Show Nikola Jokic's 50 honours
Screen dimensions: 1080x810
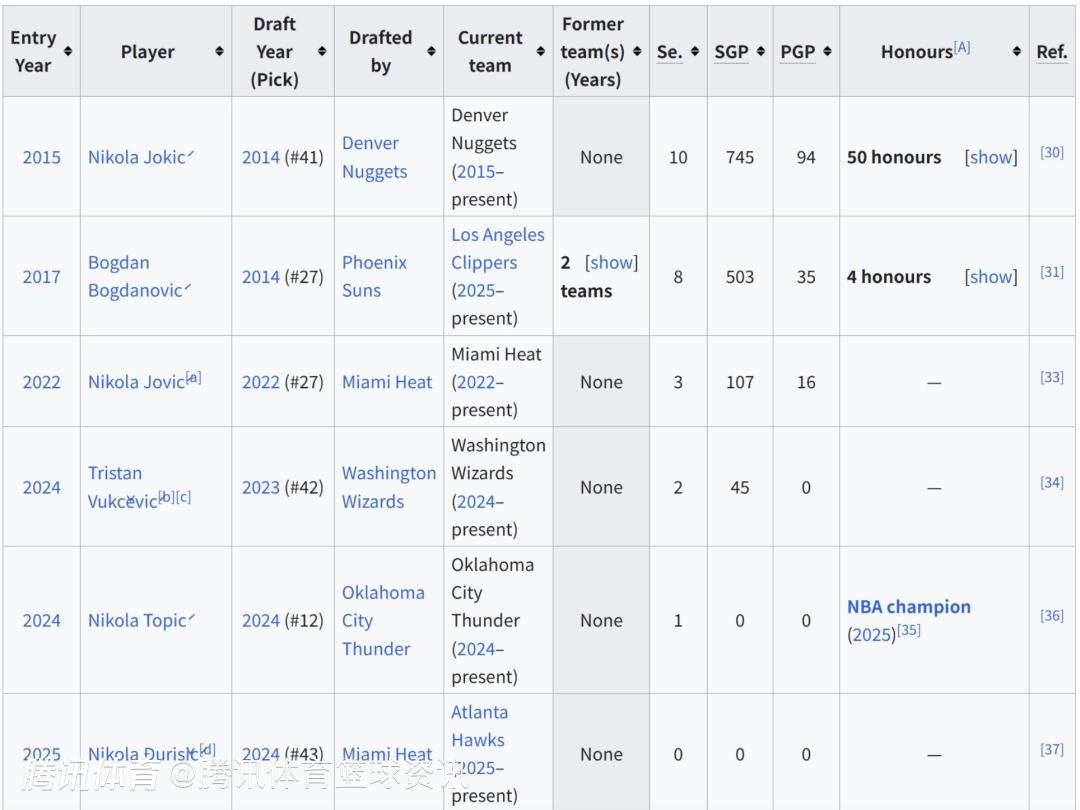[x=991, y=157]
